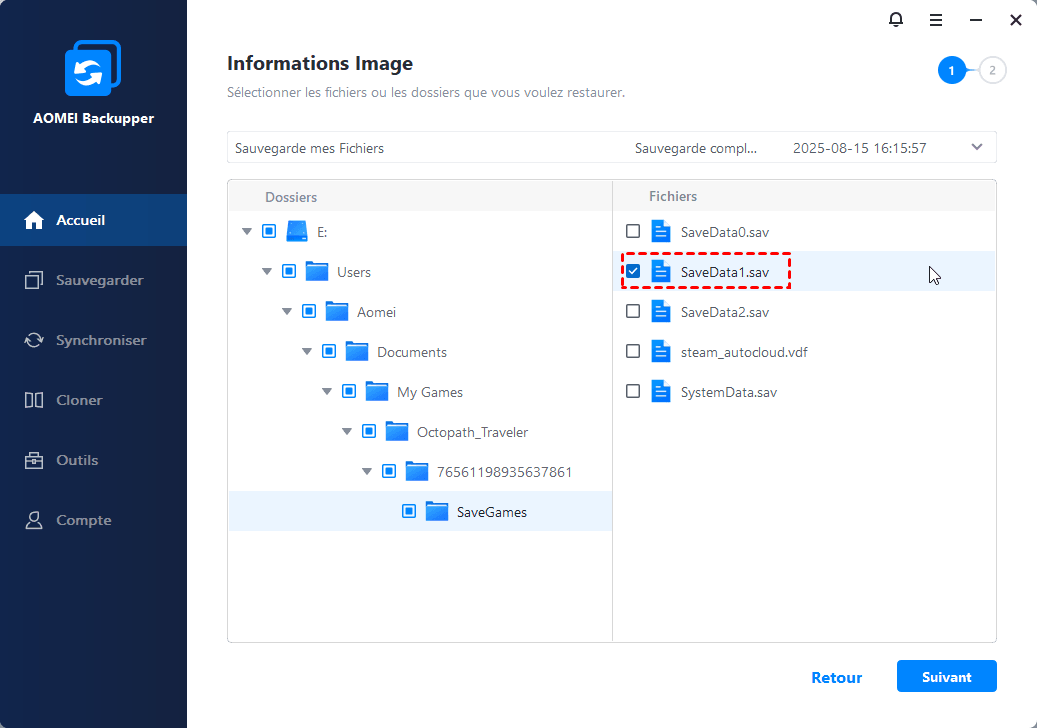Click the SystemData.sav file icon

661,391
